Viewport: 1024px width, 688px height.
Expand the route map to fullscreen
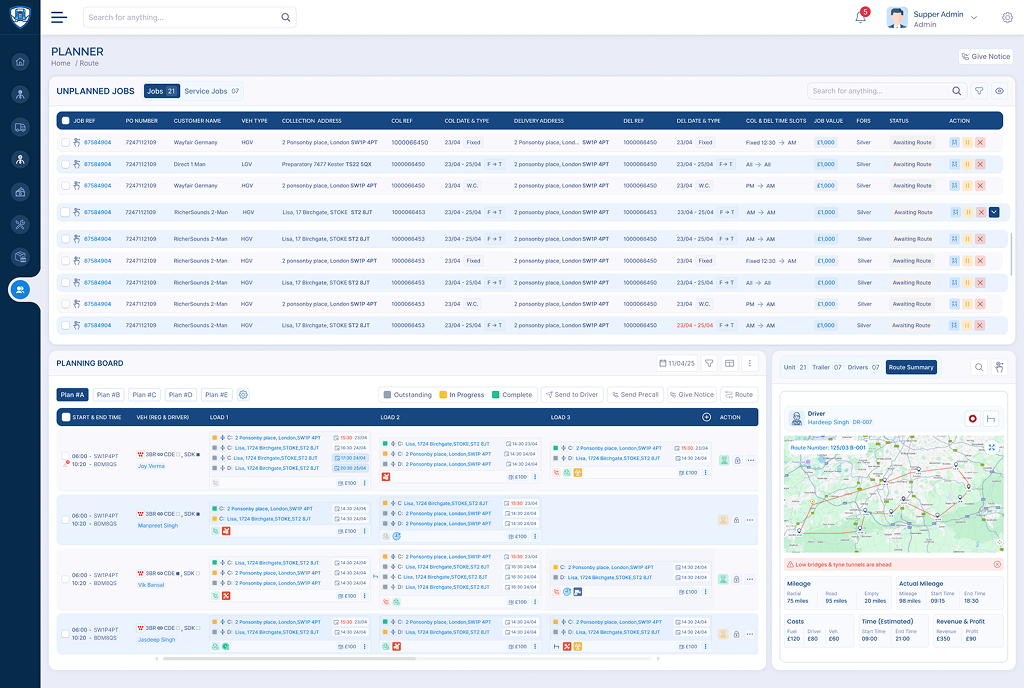tap(992, 447)
